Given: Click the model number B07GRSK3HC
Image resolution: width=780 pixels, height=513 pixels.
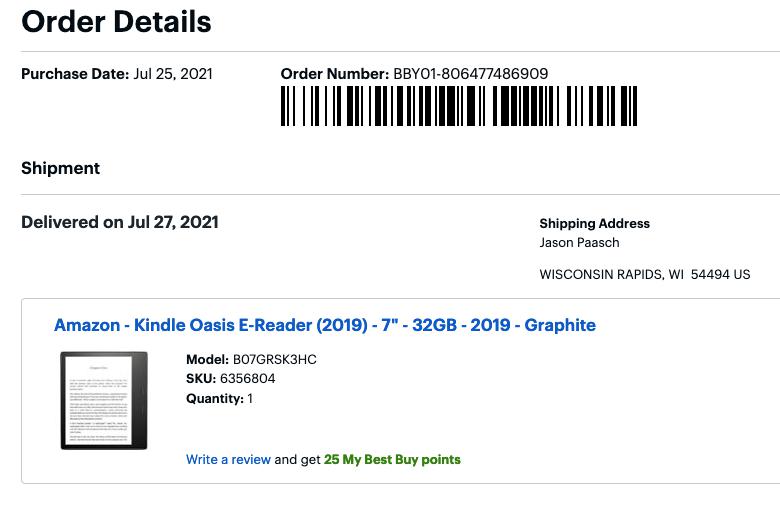Looking at the screenshot, I should (274, 360).
